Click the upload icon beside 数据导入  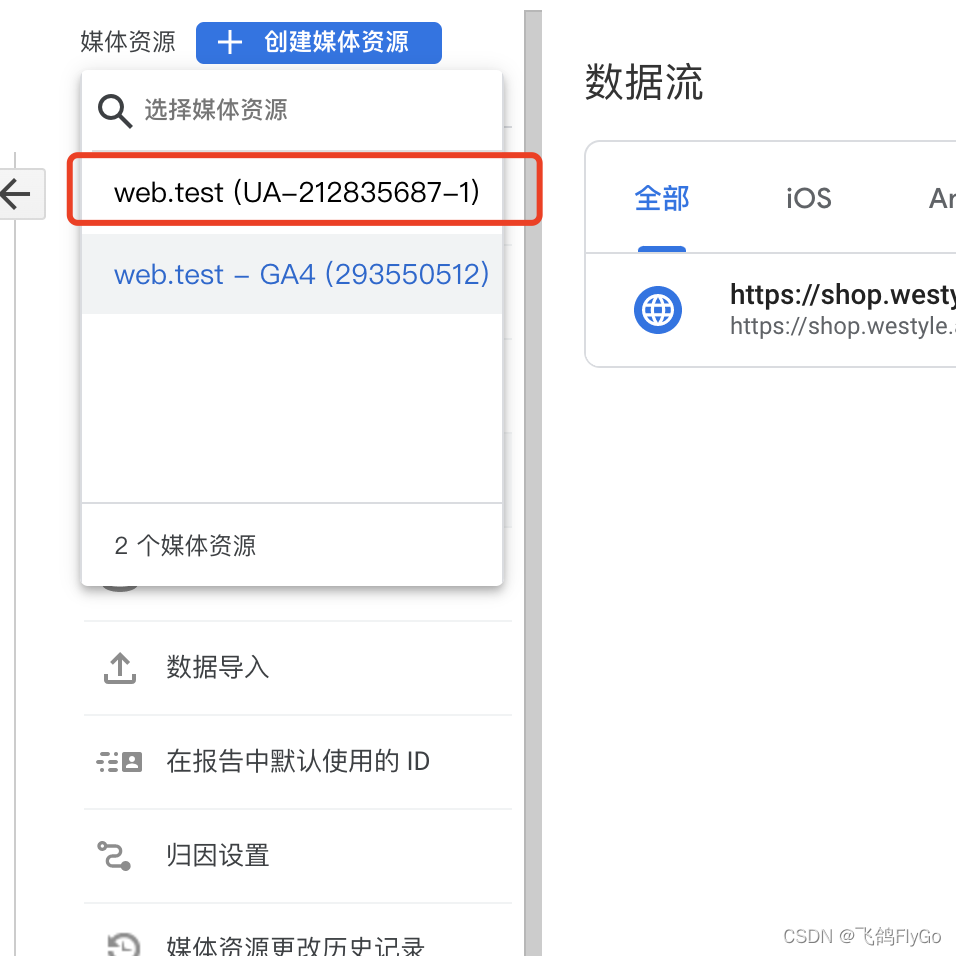click(120, 668)
